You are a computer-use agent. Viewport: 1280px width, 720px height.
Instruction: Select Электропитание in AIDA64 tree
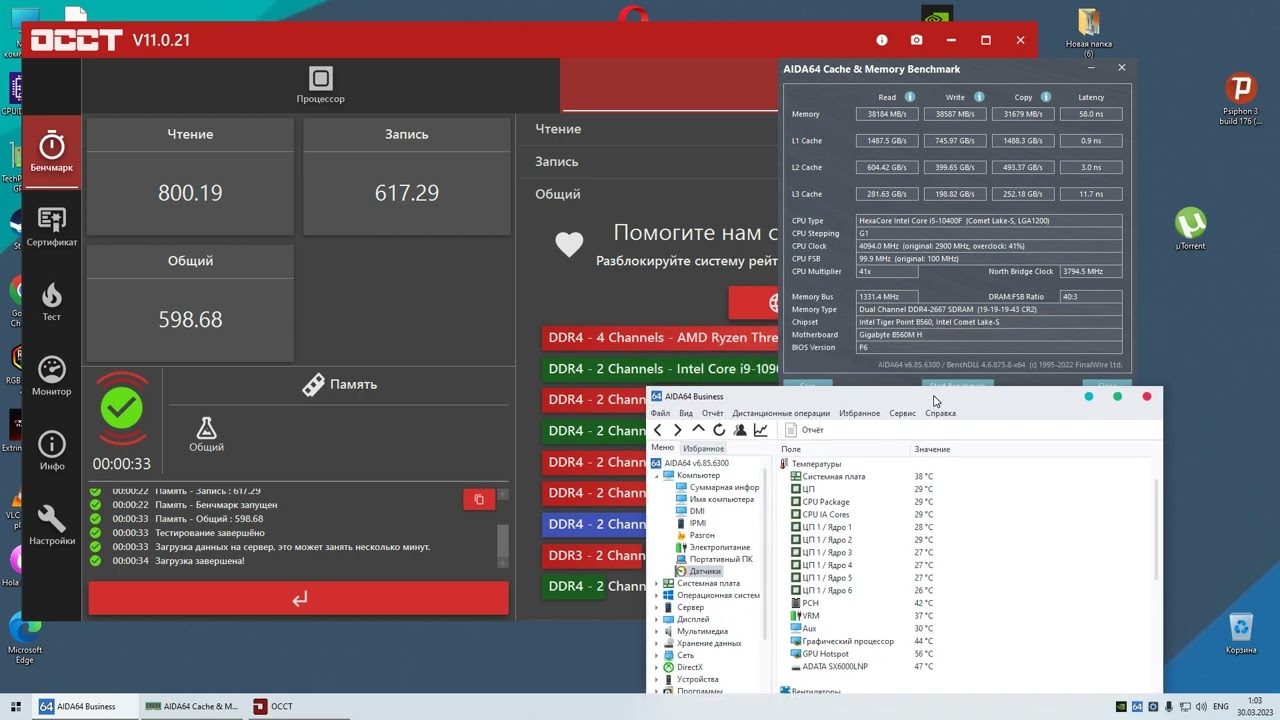pos(712,547)
